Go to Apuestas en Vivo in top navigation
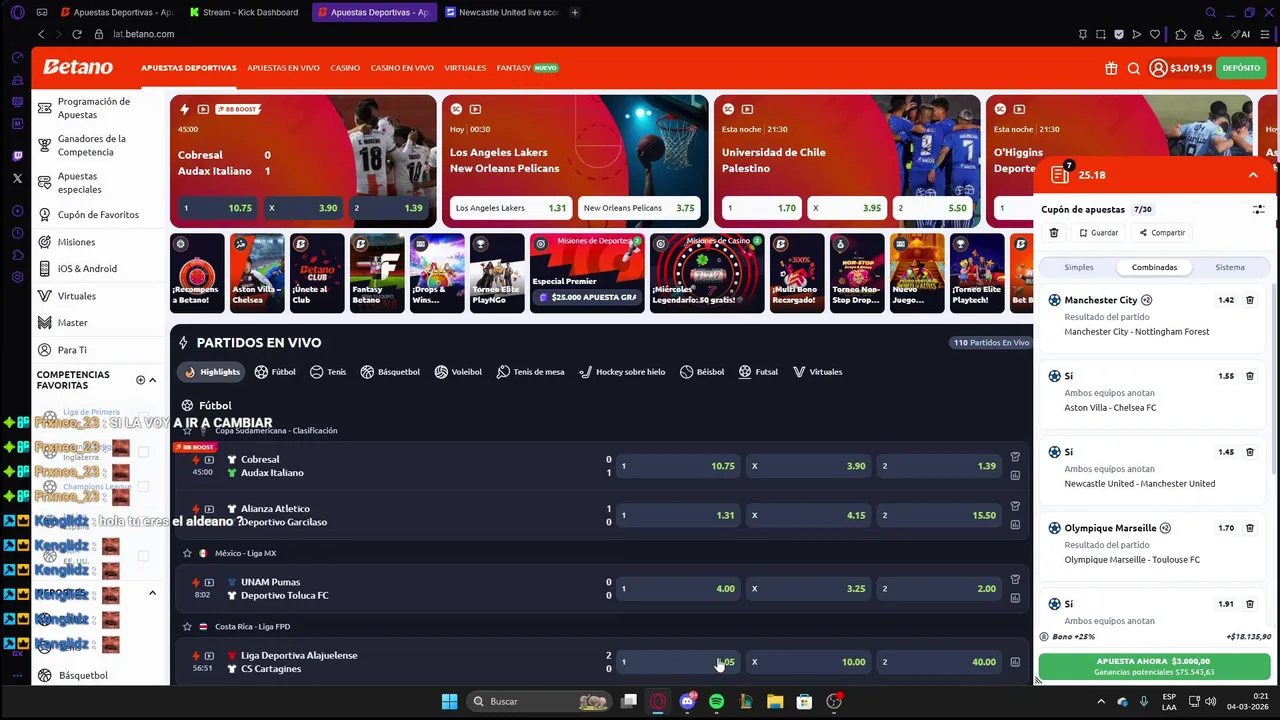Viewport: 1280px width, 720px height. tap(283, 68)
